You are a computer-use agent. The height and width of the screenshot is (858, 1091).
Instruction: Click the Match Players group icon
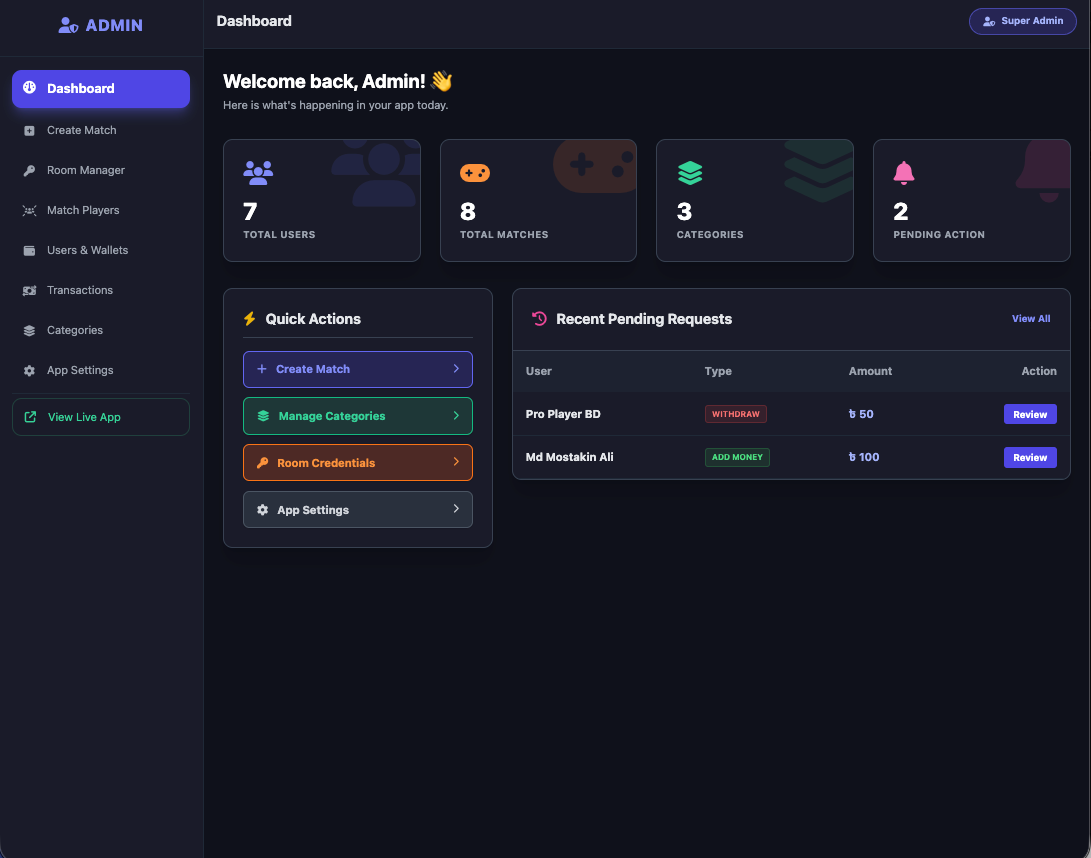coord(29,211)
